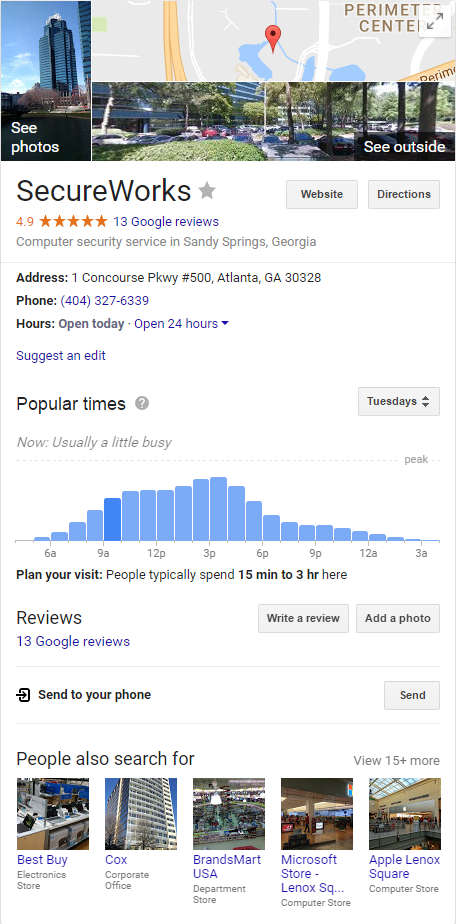Click the red location pin on the map
This screenshot has height=924, width=456.
[x=273, y=39]
